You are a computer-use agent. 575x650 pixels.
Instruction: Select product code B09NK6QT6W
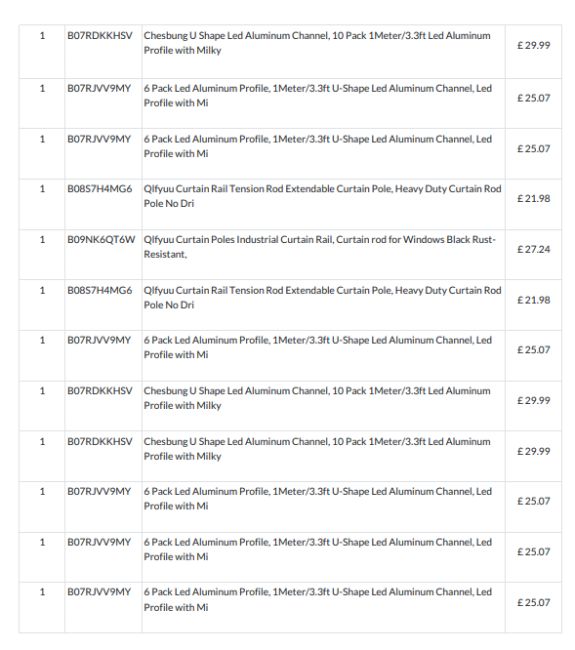pyautogui.click(x=101, y=240)
